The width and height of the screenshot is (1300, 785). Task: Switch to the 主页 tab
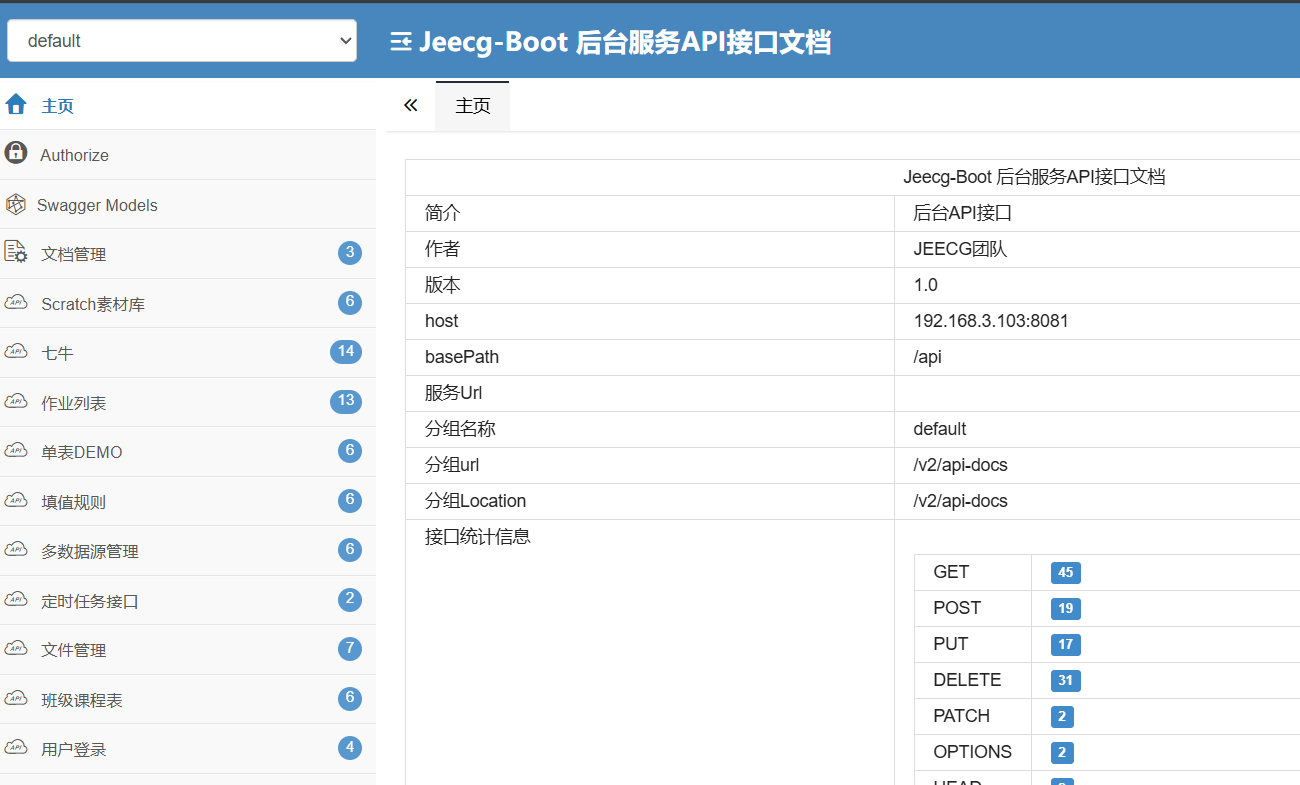tap(473, 106)
